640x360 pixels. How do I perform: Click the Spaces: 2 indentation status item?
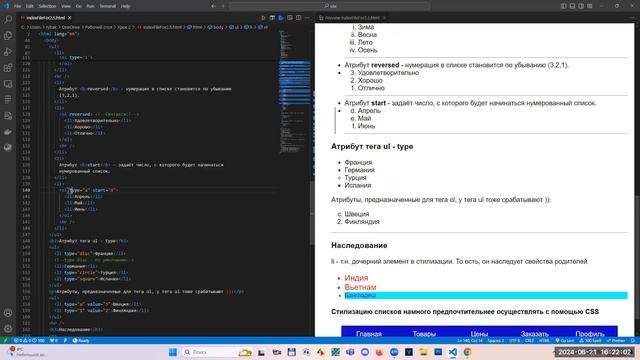[496, 340]
